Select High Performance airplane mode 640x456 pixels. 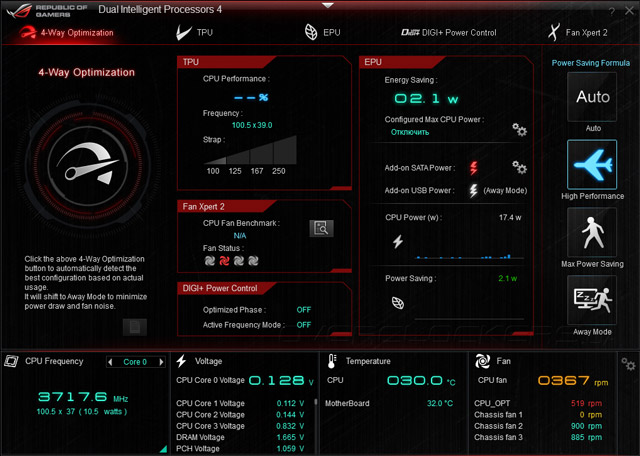pos(592,165)
